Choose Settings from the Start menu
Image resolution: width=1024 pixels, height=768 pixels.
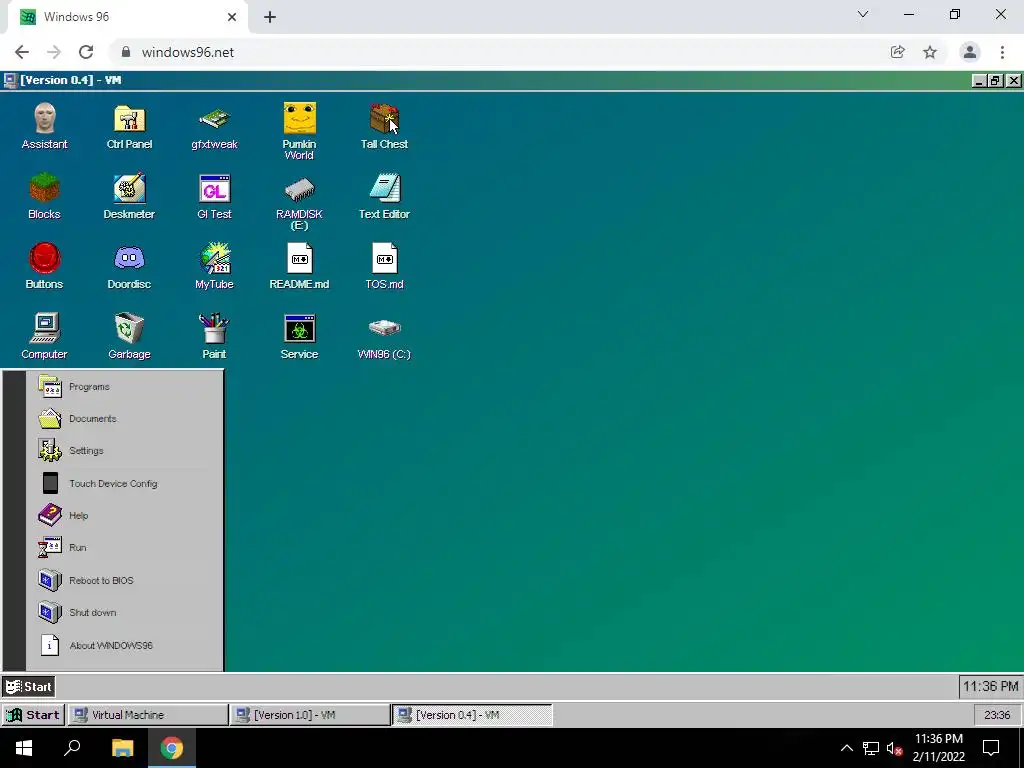(x=125, y=451)
